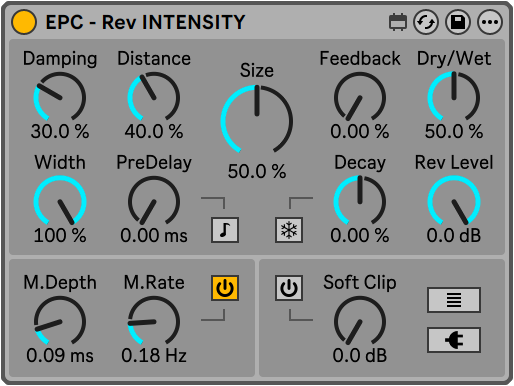Click the Distance knob
The image size is (514, 386).
pos(154,97)
